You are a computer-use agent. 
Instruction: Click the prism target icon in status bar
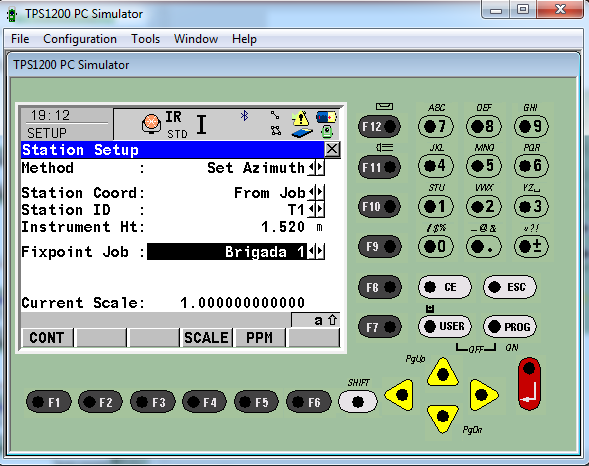coord(151,124)
